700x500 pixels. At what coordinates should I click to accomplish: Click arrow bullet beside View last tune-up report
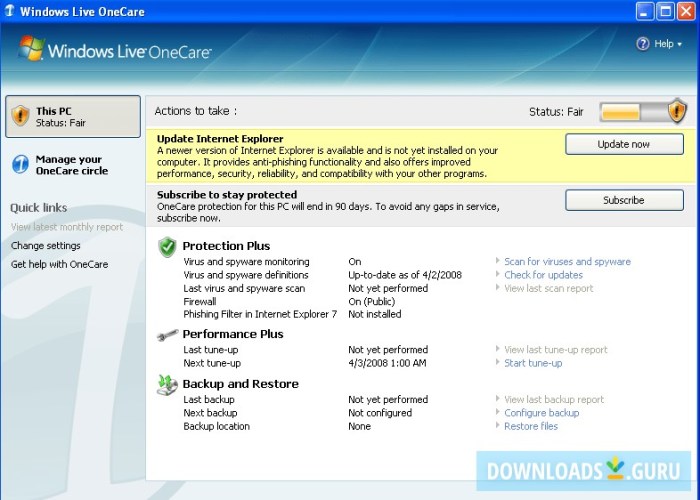pyautogui.click(x=498, y=348)
